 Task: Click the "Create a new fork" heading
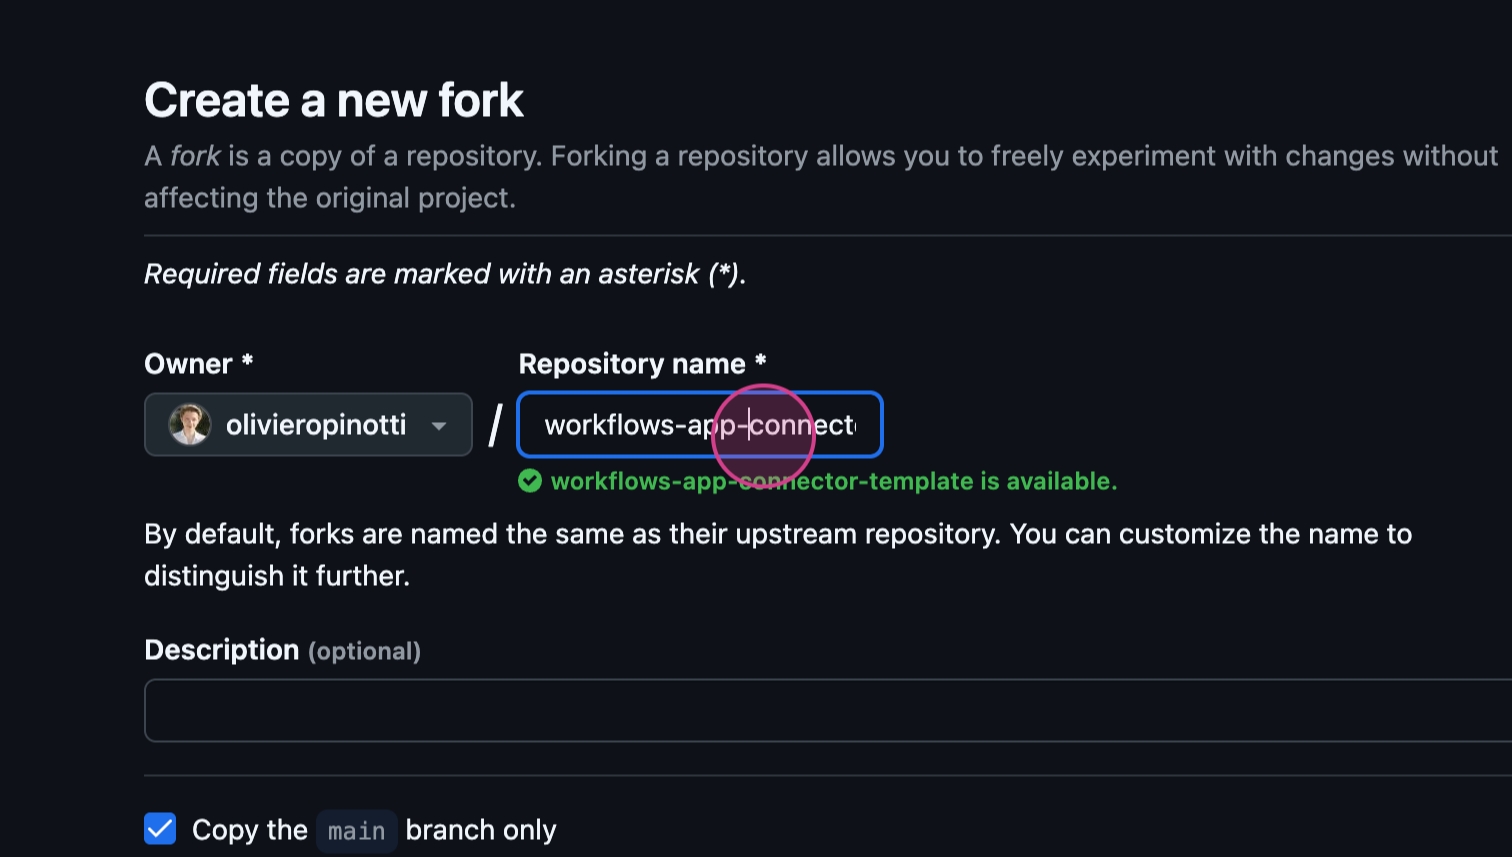(334, 100)
